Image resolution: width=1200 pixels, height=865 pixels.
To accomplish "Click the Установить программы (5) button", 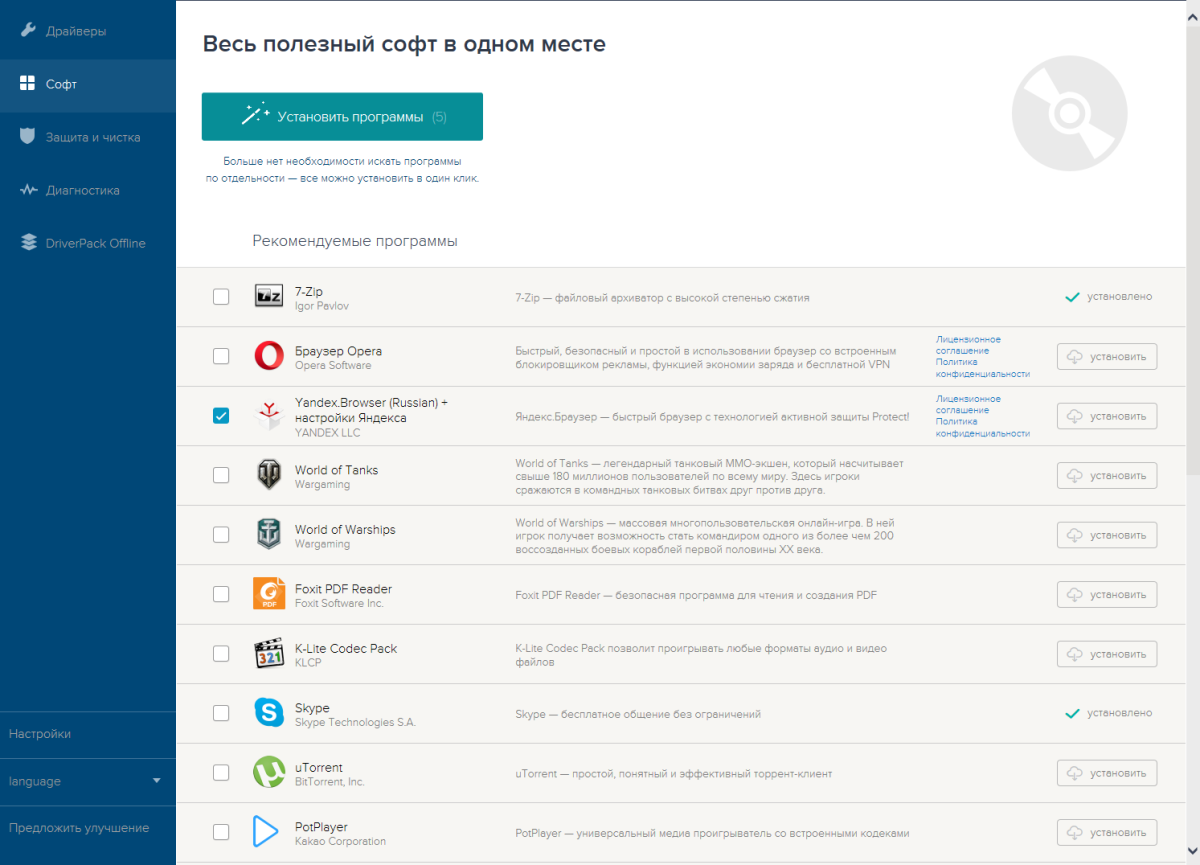I will [342, 116].
